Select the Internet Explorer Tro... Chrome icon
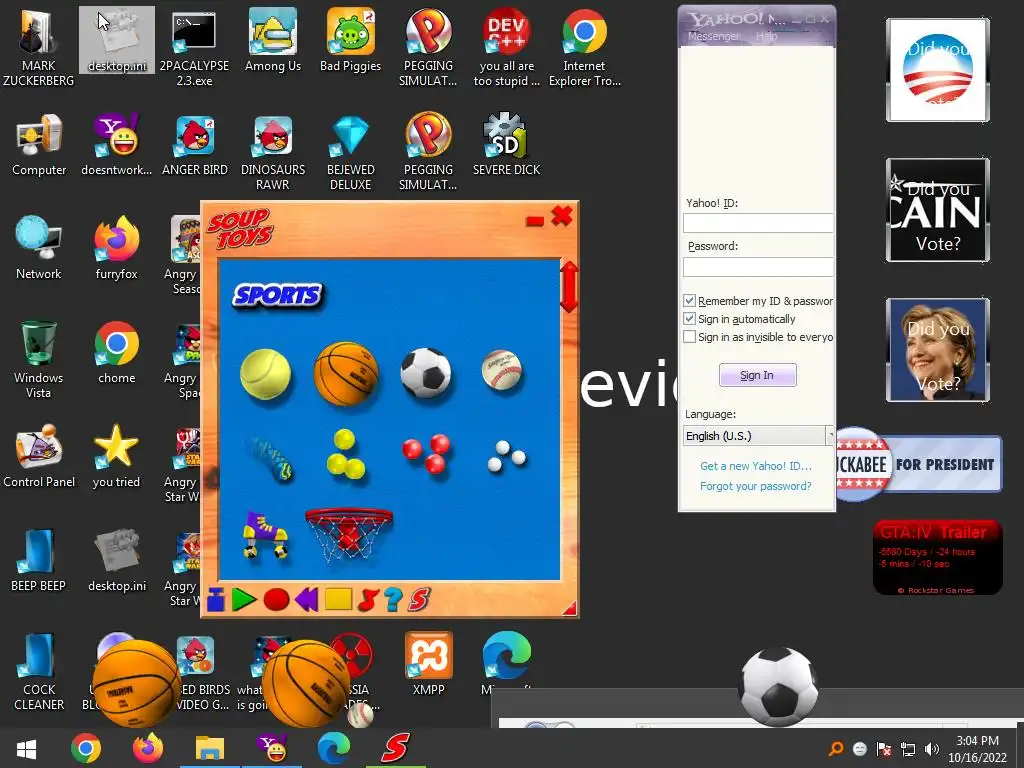Screen dimensions: 1024x768 pyautogui.click(x=584, y=48)
